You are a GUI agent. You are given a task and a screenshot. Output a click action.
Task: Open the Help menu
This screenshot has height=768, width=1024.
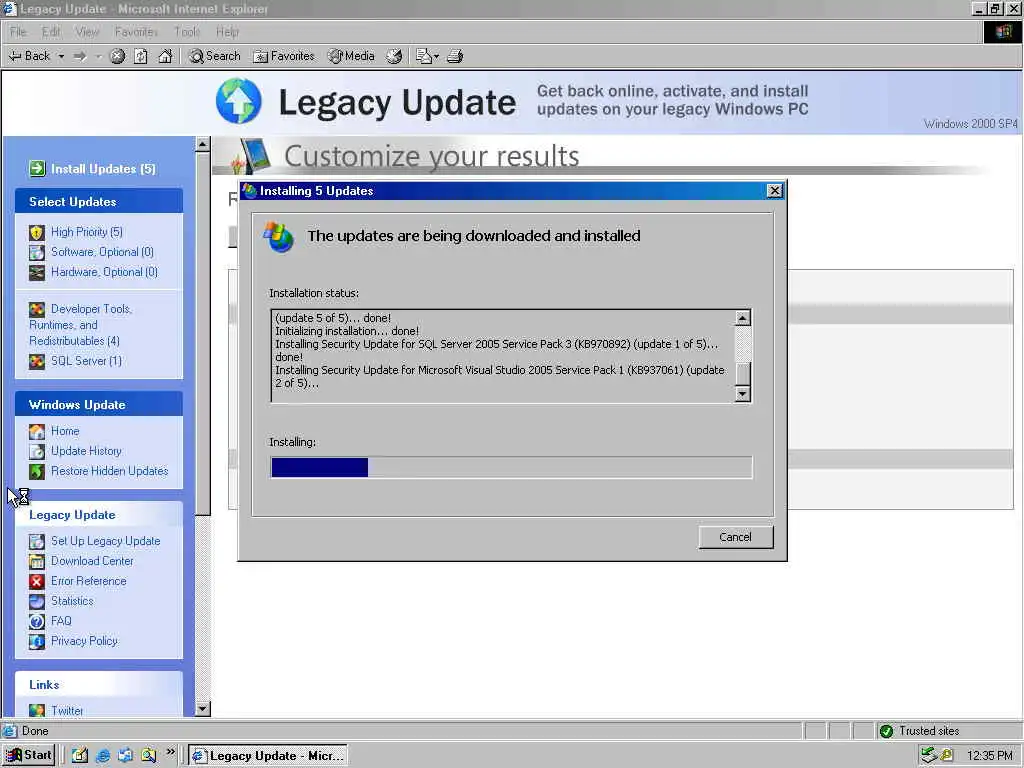point(227,31)
